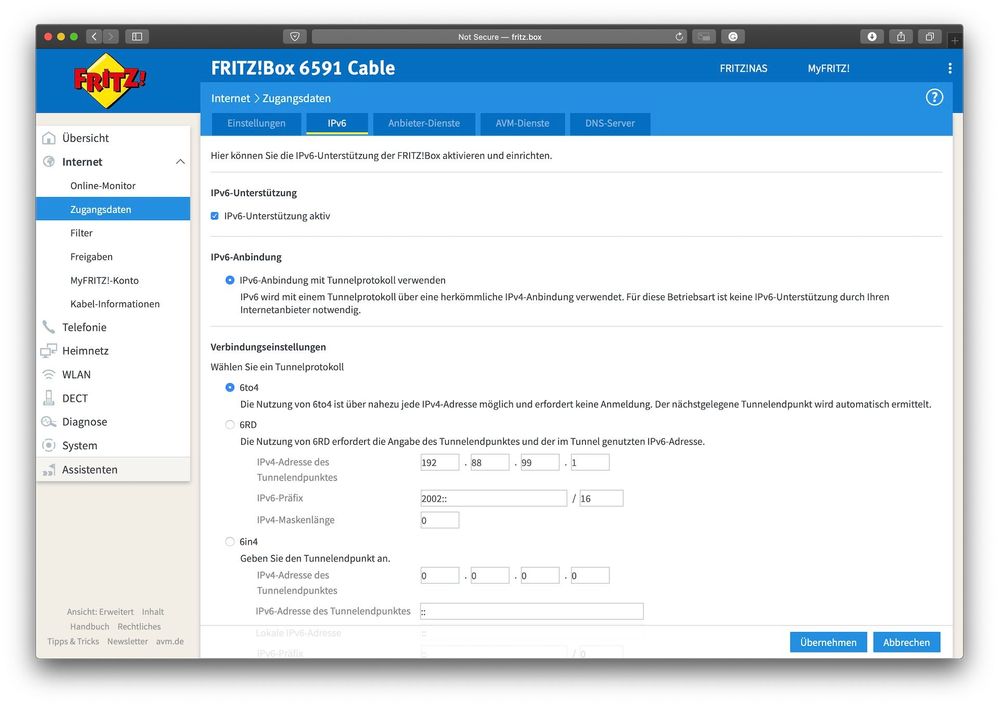Screen dimensions: 999x706
Task: Click the DECT phone icon
Action: [x=48, y=398]
